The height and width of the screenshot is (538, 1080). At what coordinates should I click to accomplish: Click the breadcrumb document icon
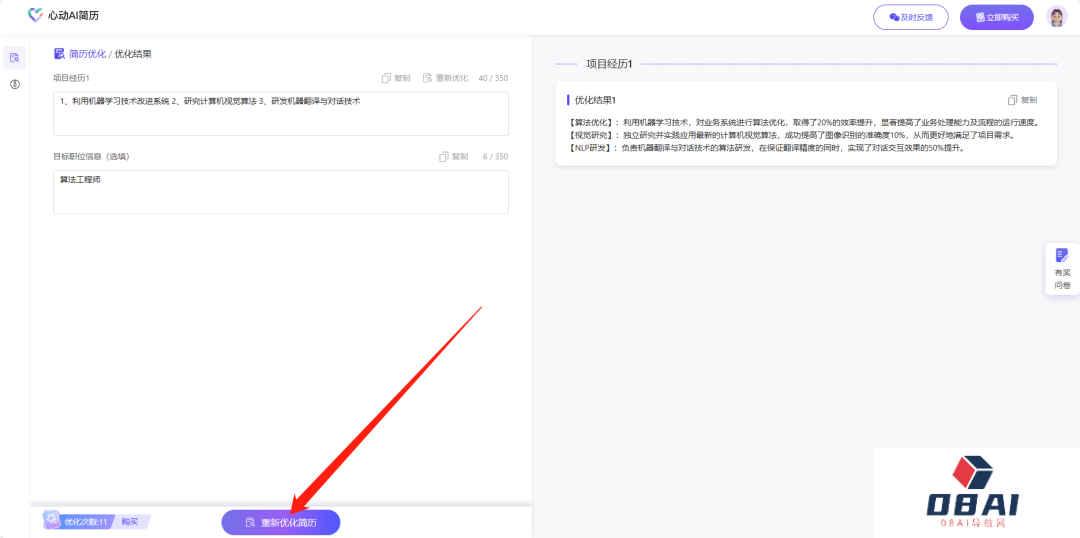coord(59,54)
